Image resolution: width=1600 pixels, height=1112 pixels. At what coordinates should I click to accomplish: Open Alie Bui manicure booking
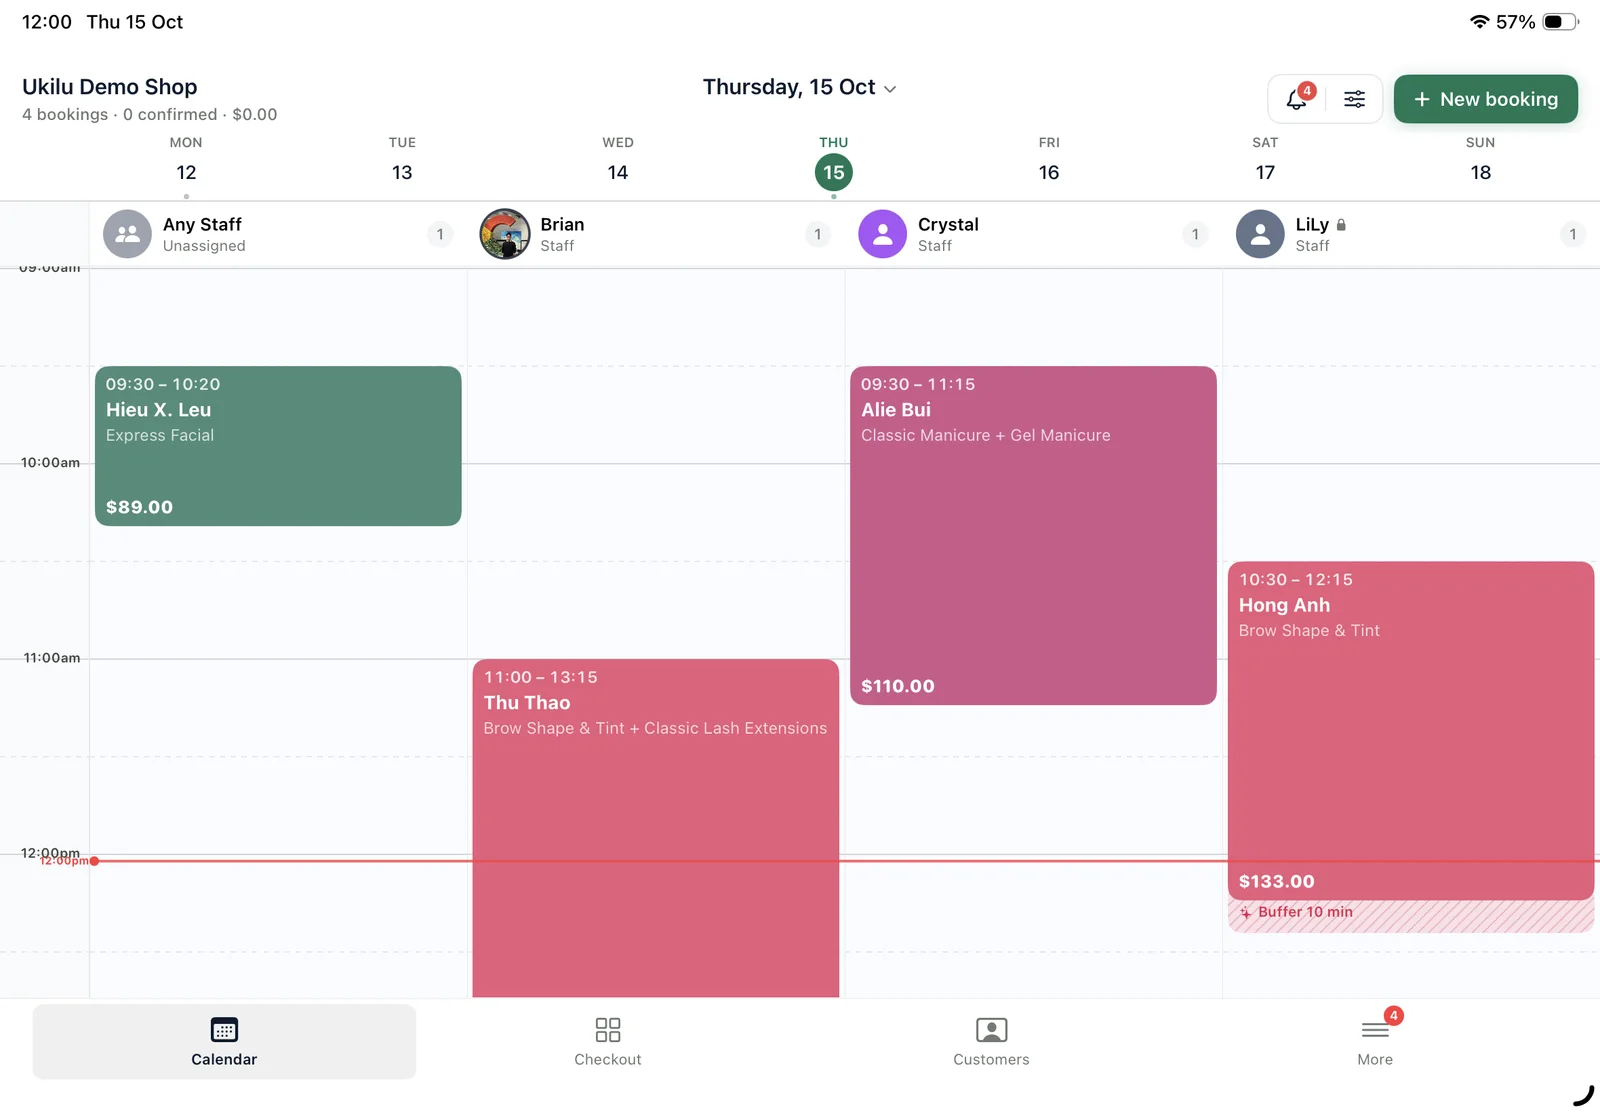click(x=1033, y=535)
